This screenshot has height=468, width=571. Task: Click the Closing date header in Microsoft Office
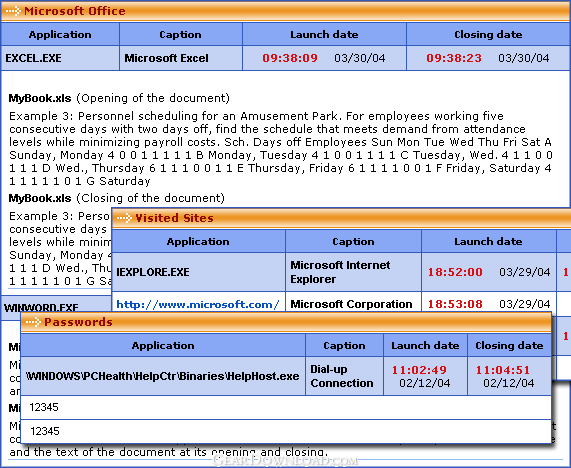488,35
